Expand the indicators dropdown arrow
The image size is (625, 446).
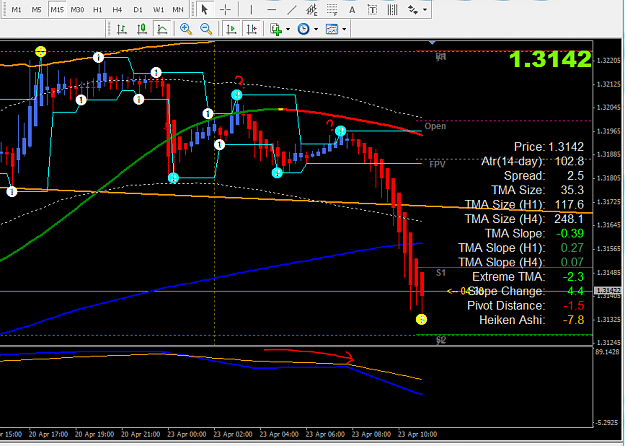pos(288,29)
